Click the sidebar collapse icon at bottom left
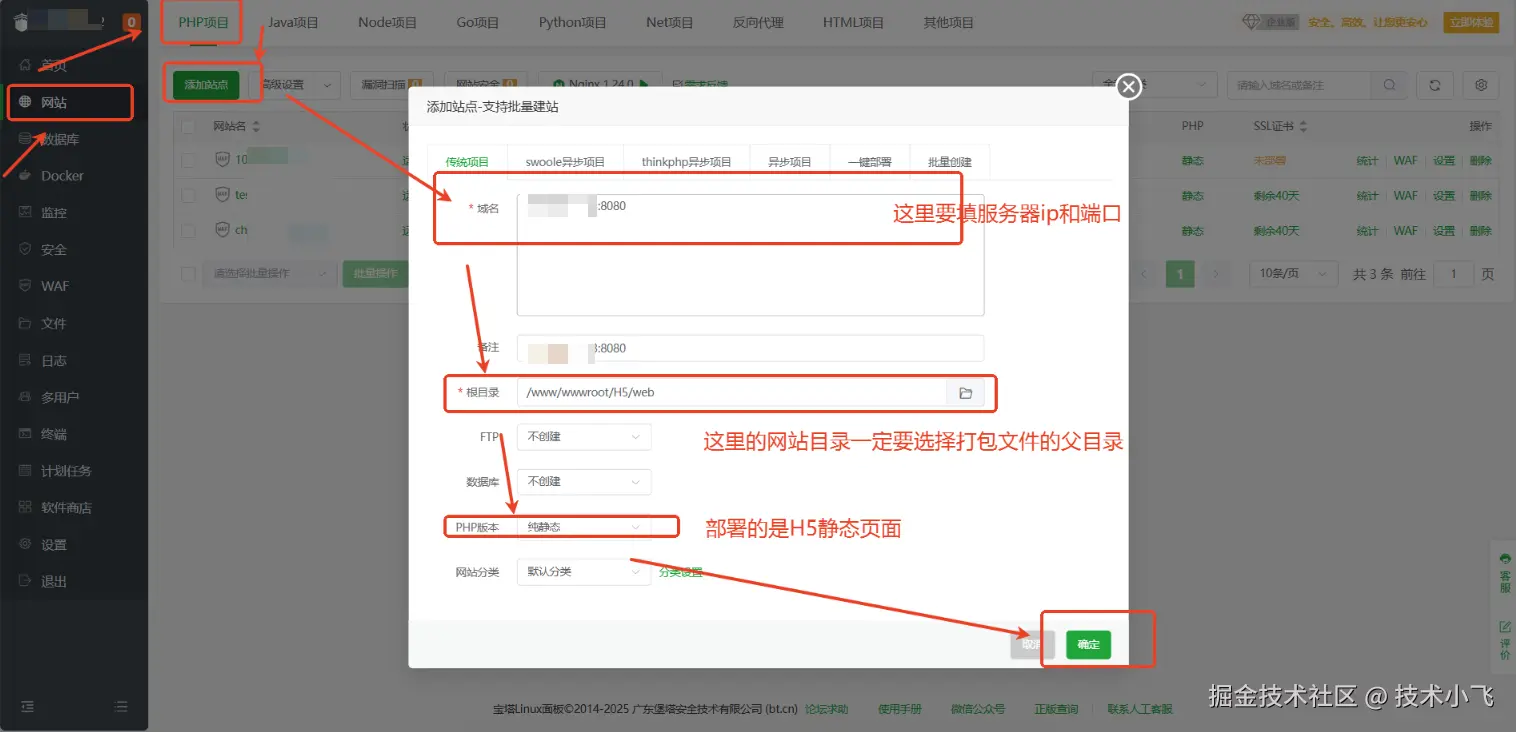Viewport: 1516px width, 732px height. [x=28, y=706]
